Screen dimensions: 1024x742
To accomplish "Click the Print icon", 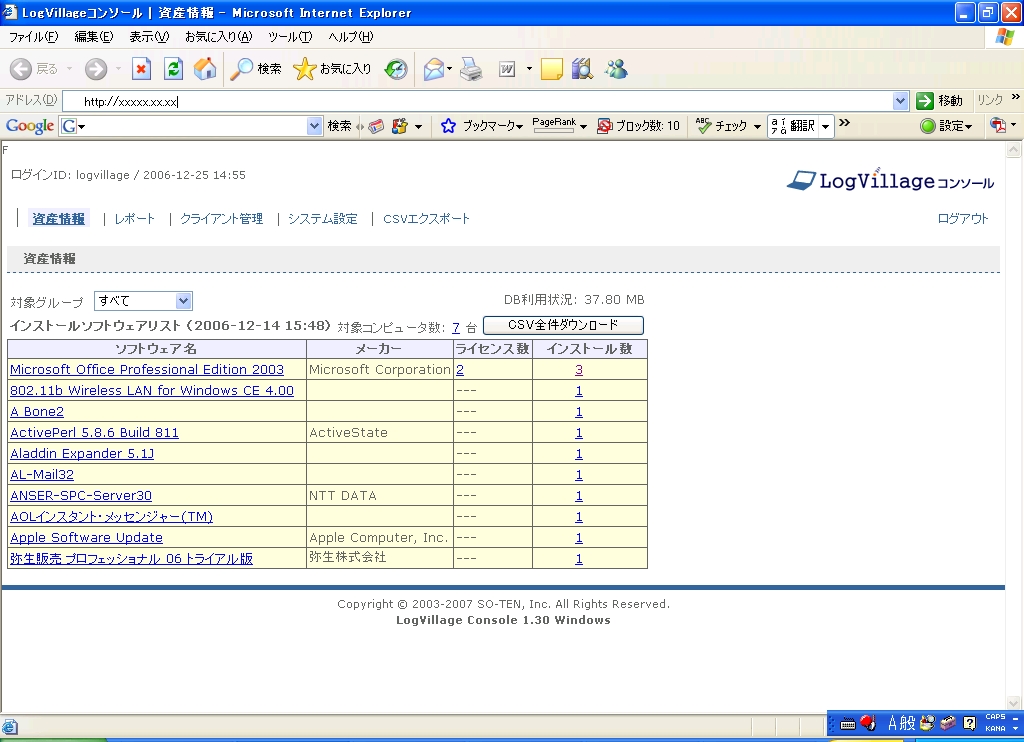I will pyautogui.click(x=471, y=69).
